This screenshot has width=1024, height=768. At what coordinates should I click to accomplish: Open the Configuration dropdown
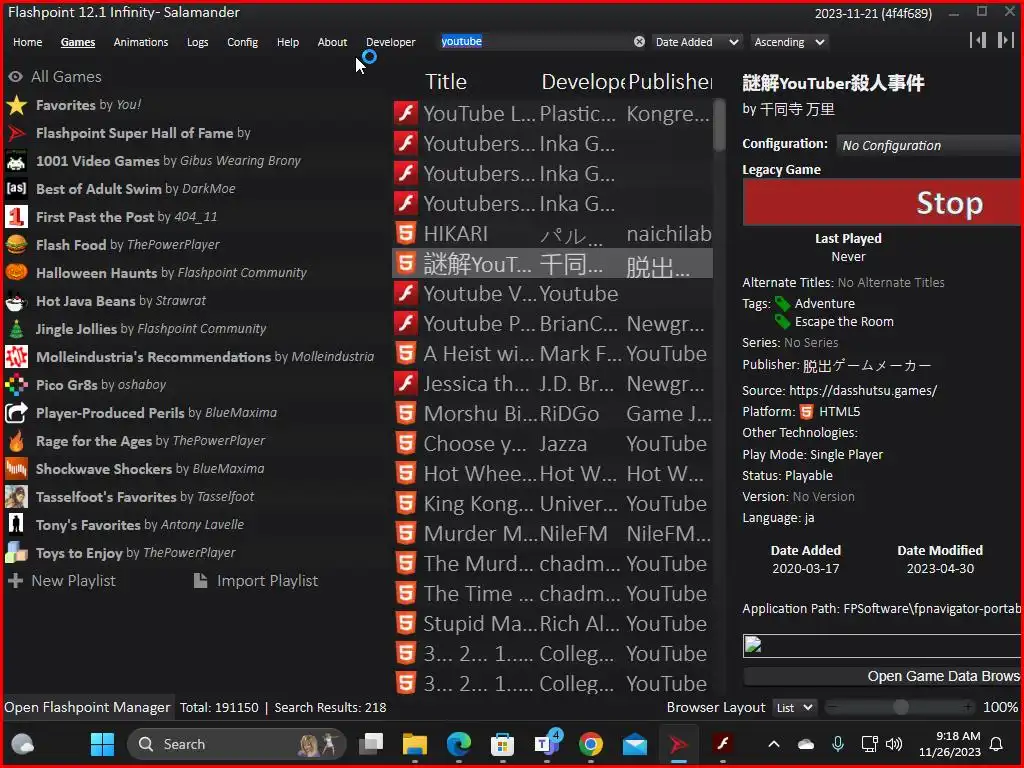click(929, 145)
